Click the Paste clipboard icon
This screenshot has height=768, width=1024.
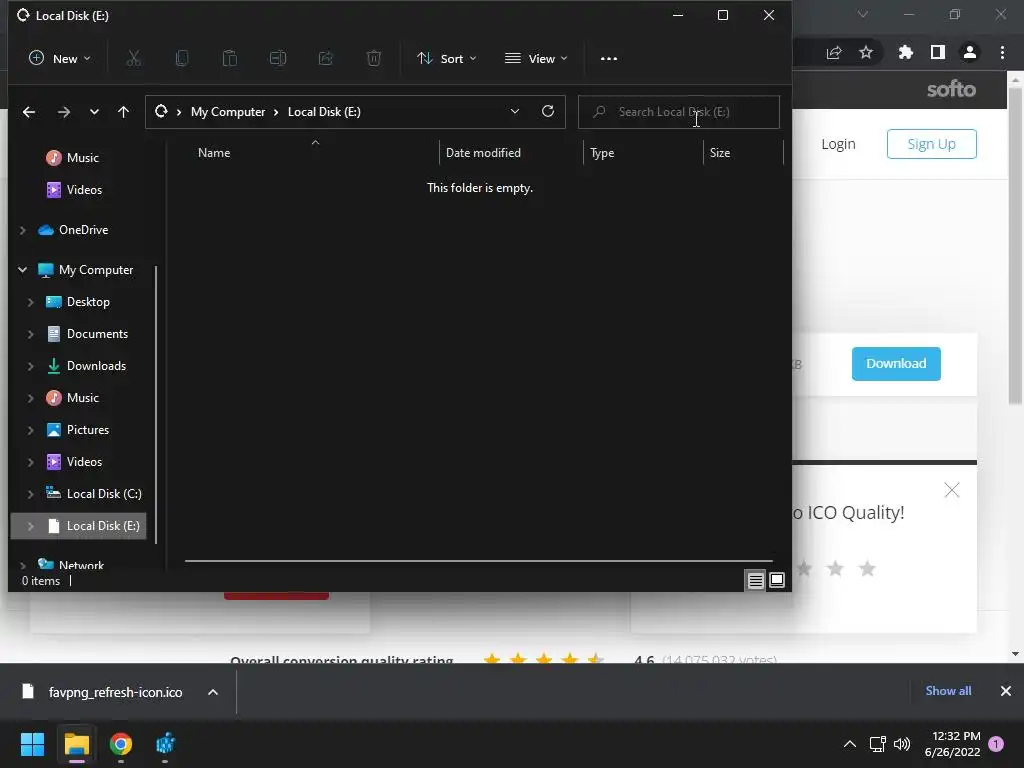tap(230, 58)
